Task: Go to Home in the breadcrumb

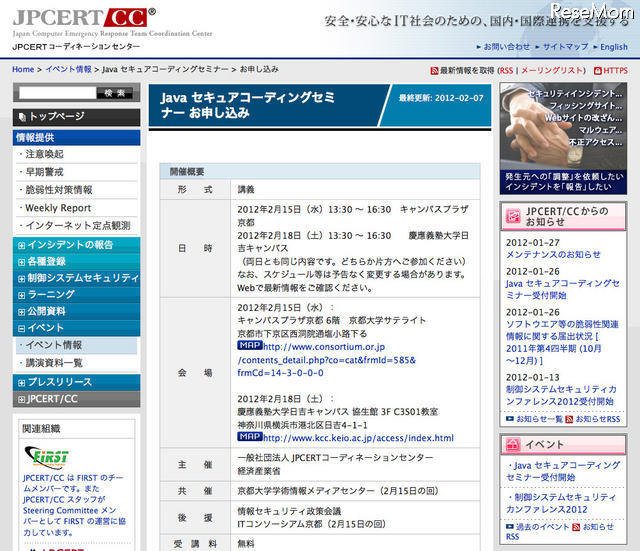Action: tap(23, 70)
